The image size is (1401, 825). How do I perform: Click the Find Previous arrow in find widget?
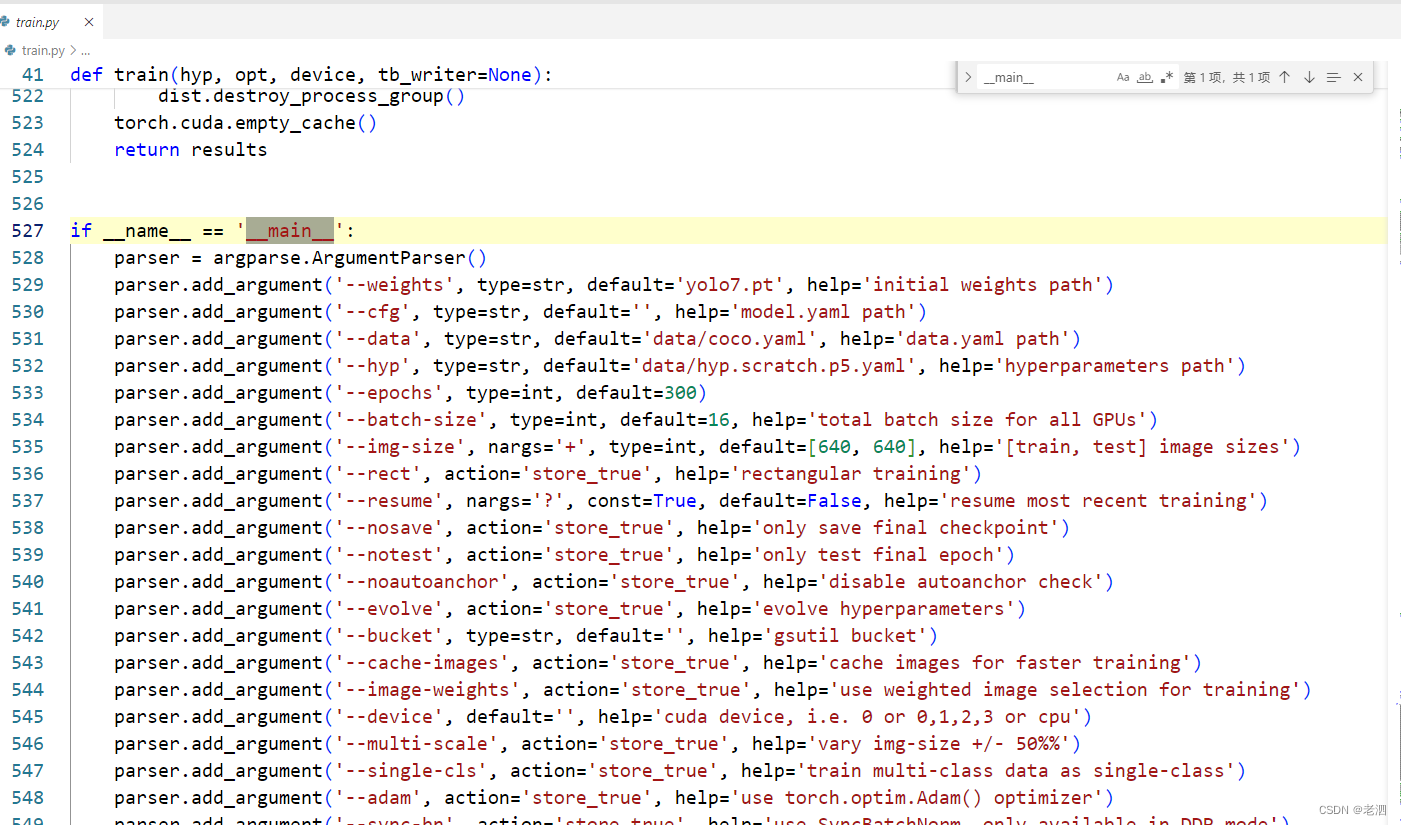pyautogui.click(x=1285, y=76)
